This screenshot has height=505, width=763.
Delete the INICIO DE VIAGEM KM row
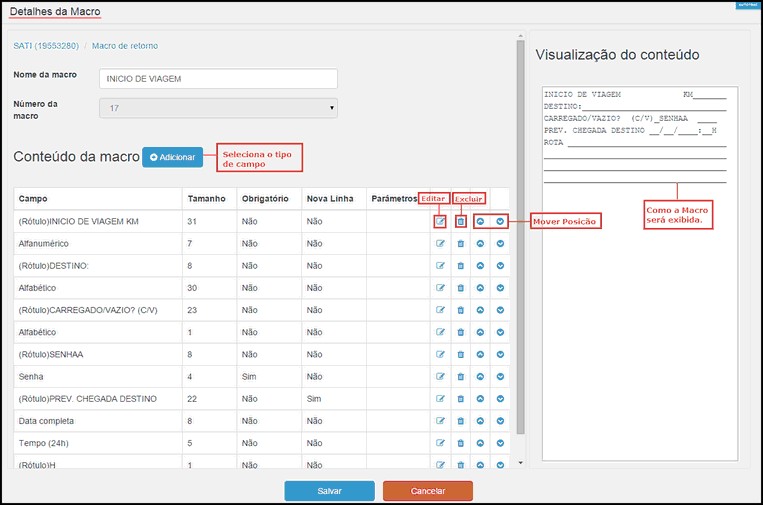[460, 221]
